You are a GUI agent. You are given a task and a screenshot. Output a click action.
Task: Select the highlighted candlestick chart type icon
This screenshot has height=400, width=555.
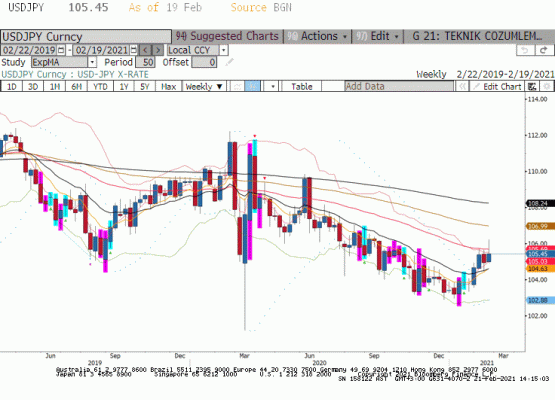[x=253, y=86]
